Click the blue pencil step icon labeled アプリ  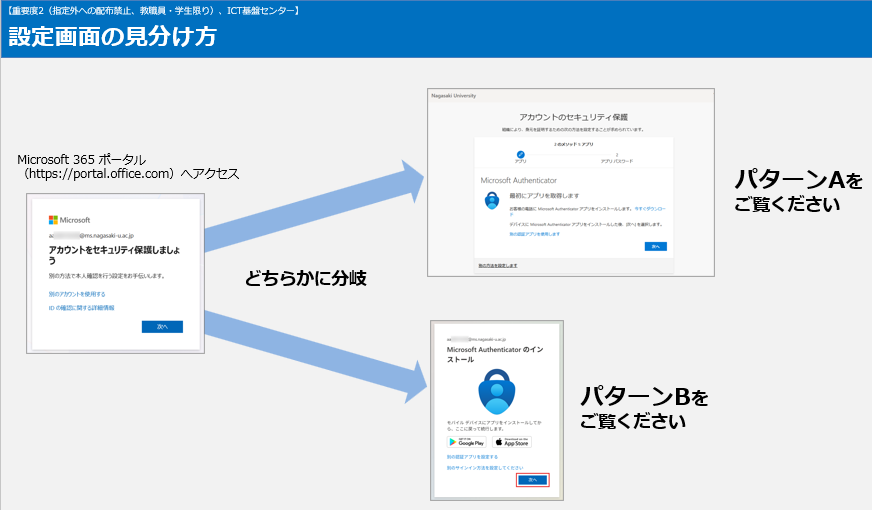pyautogui.click(x=520, y=153)
